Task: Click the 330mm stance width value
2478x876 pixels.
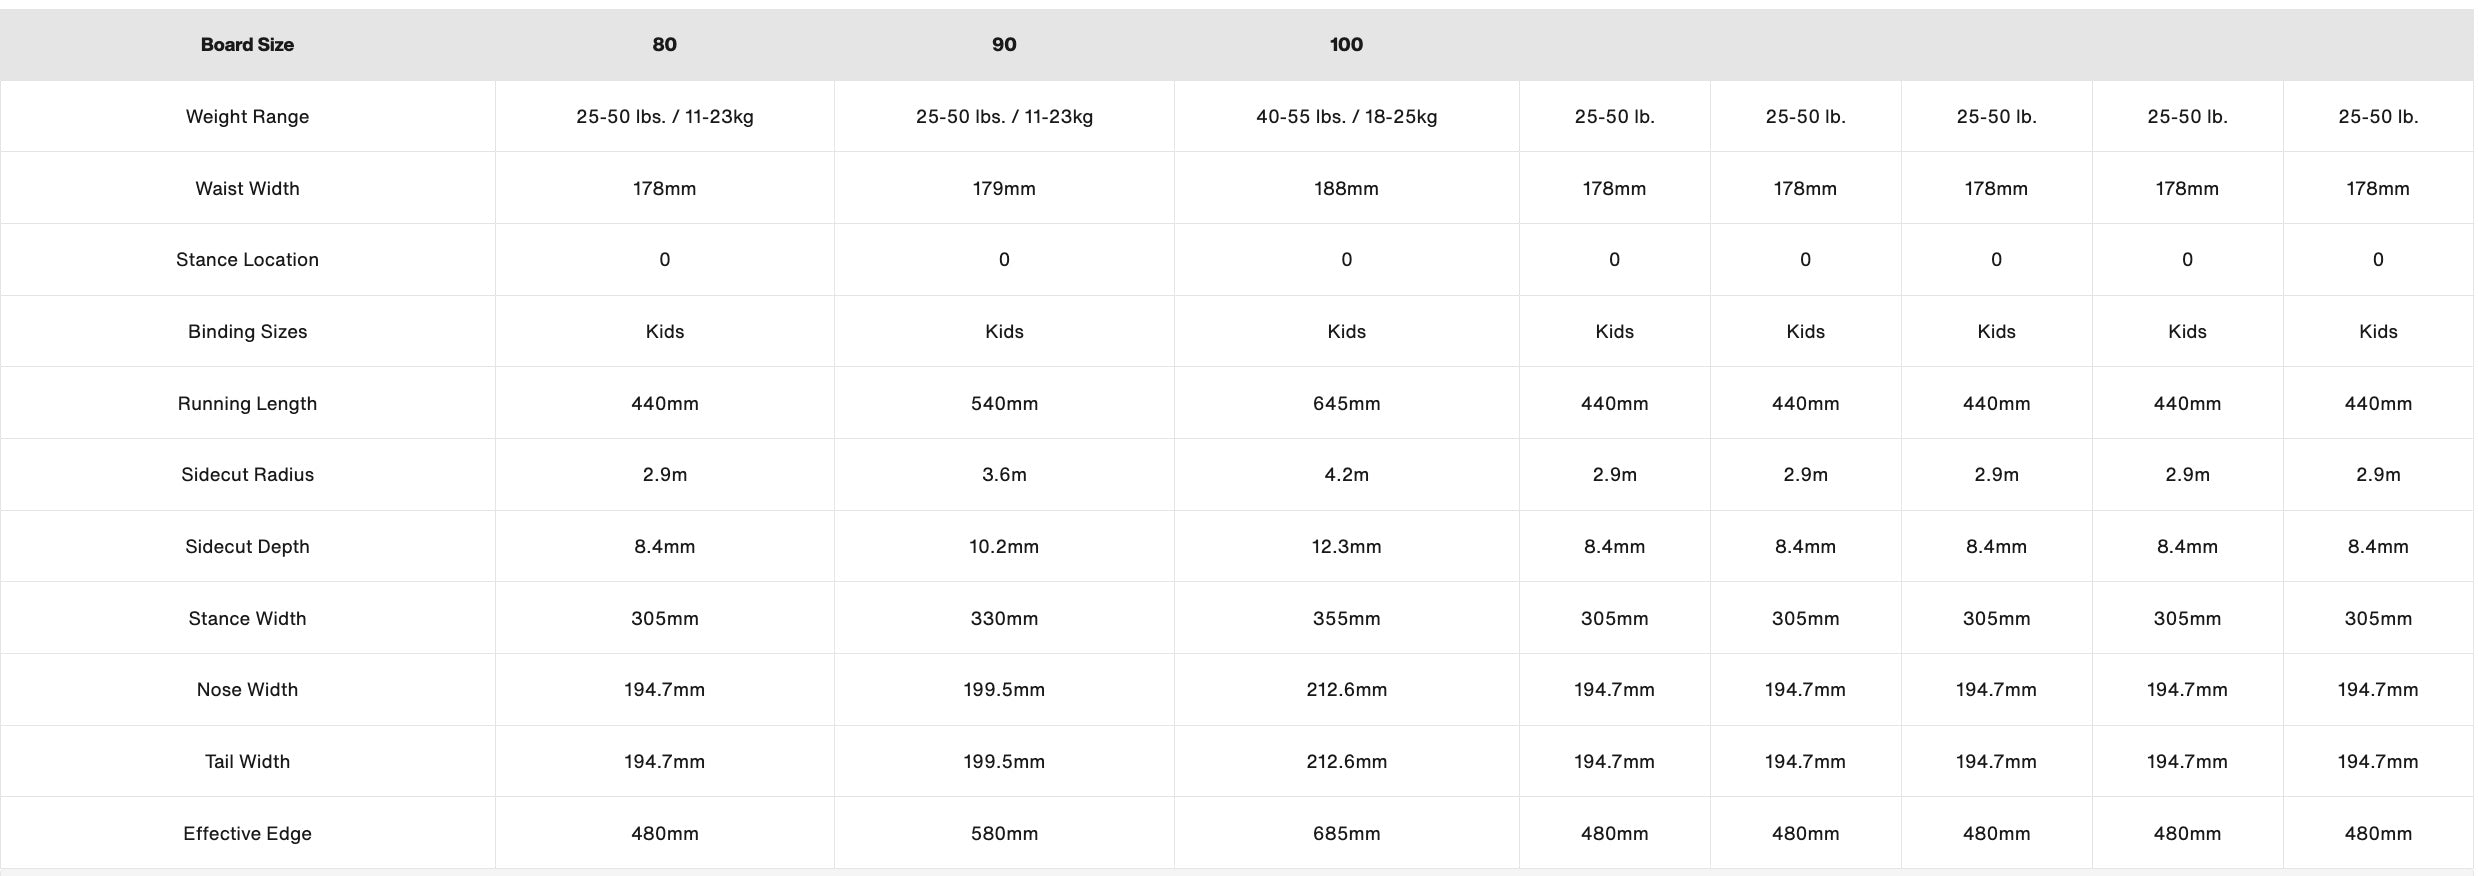Action: pos(1004,619)
